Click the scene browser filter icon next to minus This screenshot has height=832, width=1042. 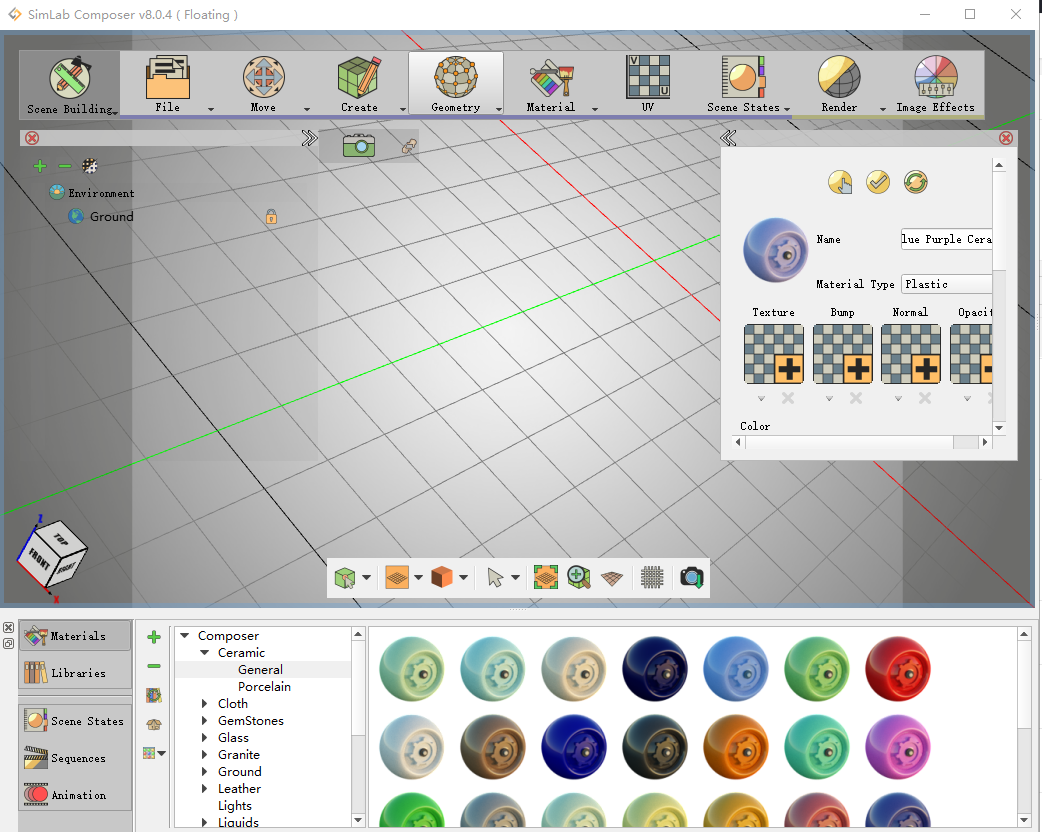point(89,165)
